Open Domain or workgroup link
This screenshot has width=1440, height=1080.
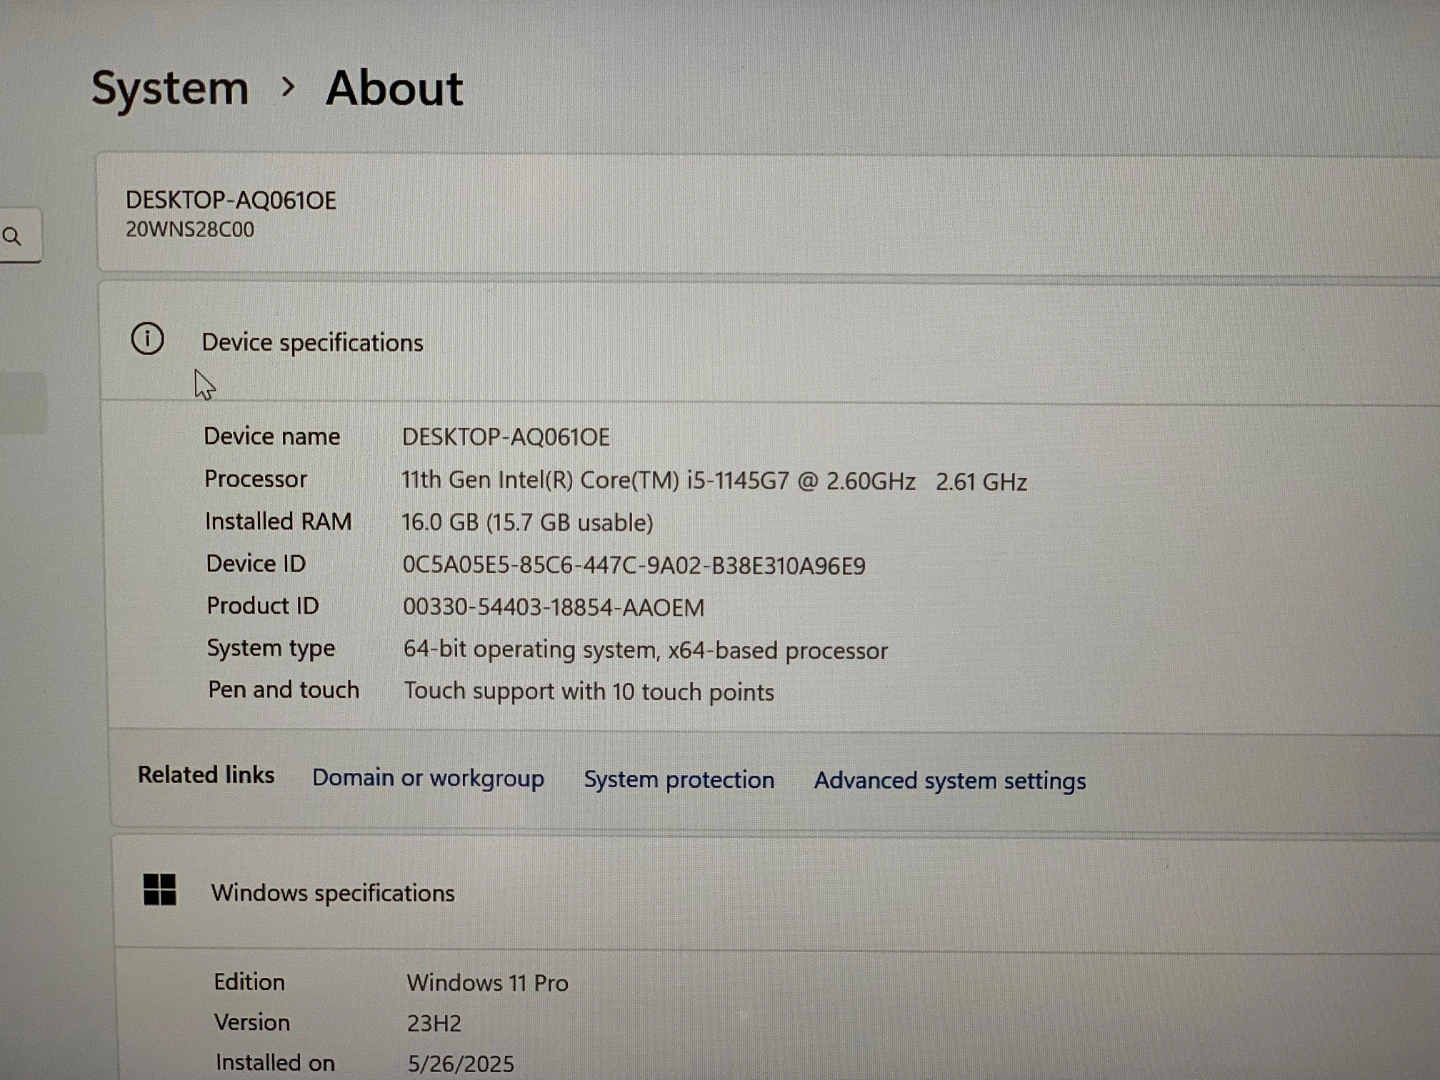[x=428, y=778]
